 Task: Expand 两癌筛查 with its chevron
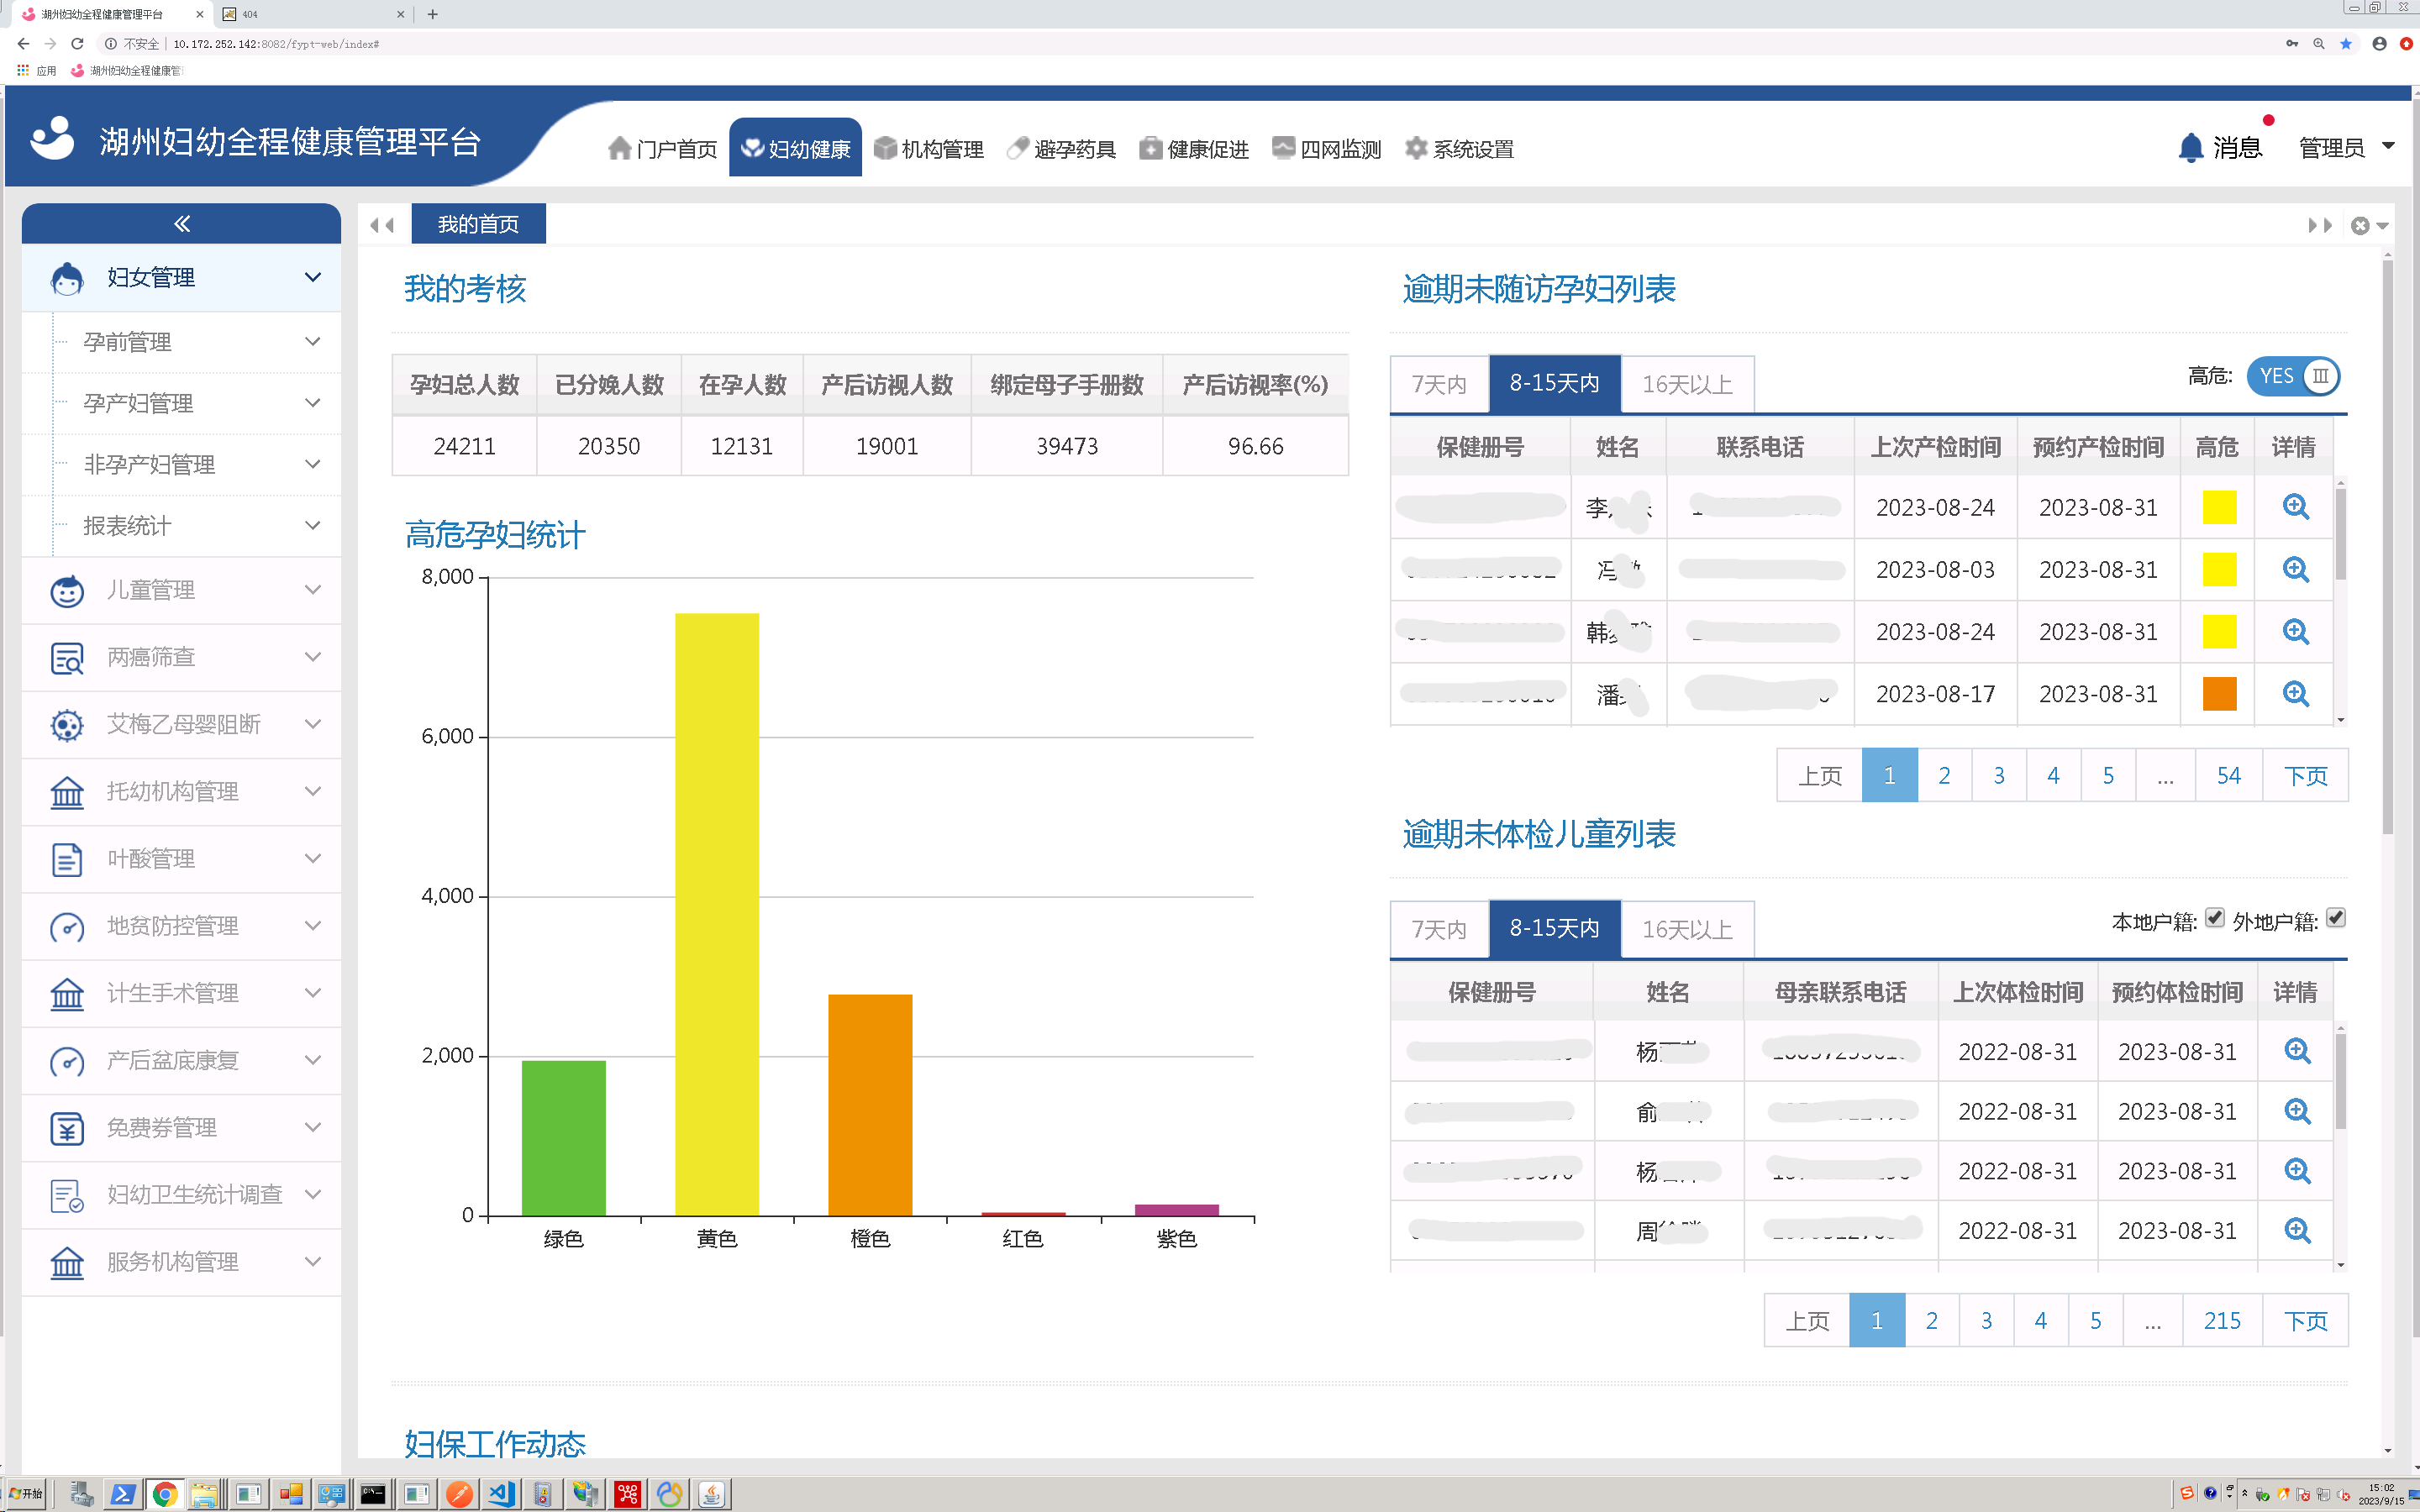[313, 657]
